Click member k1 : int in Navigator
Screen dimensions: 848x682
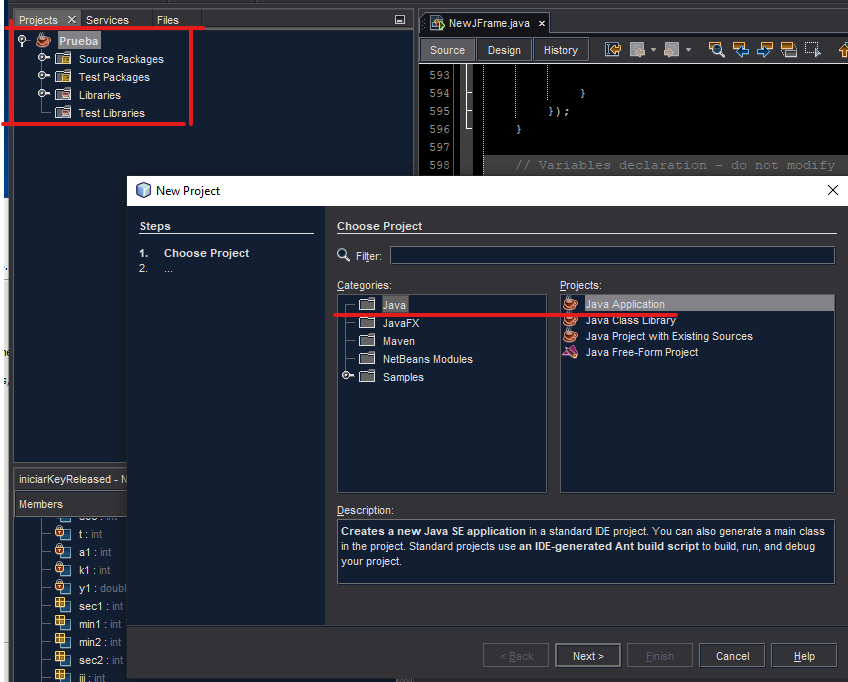click(94, 570)
